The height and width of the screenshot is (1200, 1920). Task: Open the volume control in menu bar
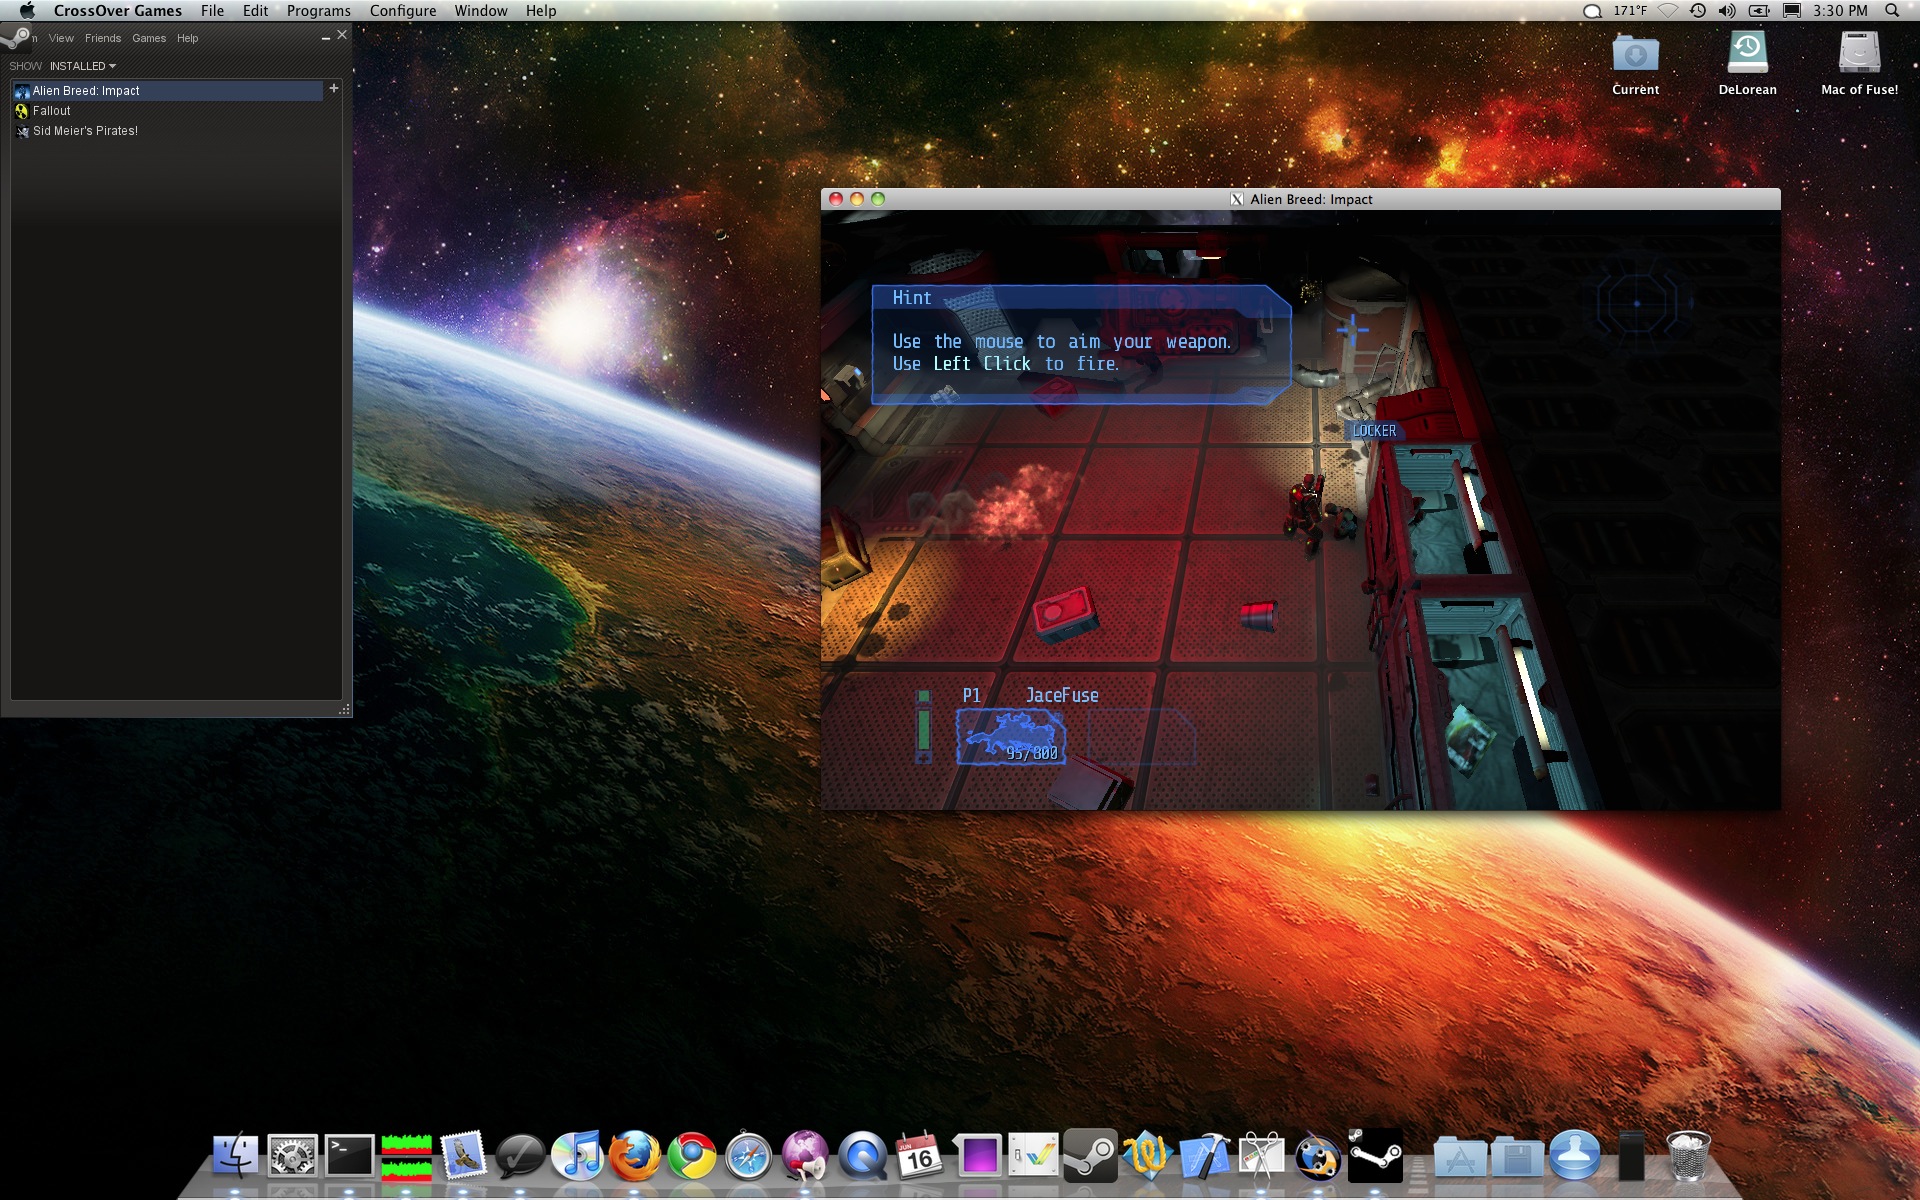1727,11
